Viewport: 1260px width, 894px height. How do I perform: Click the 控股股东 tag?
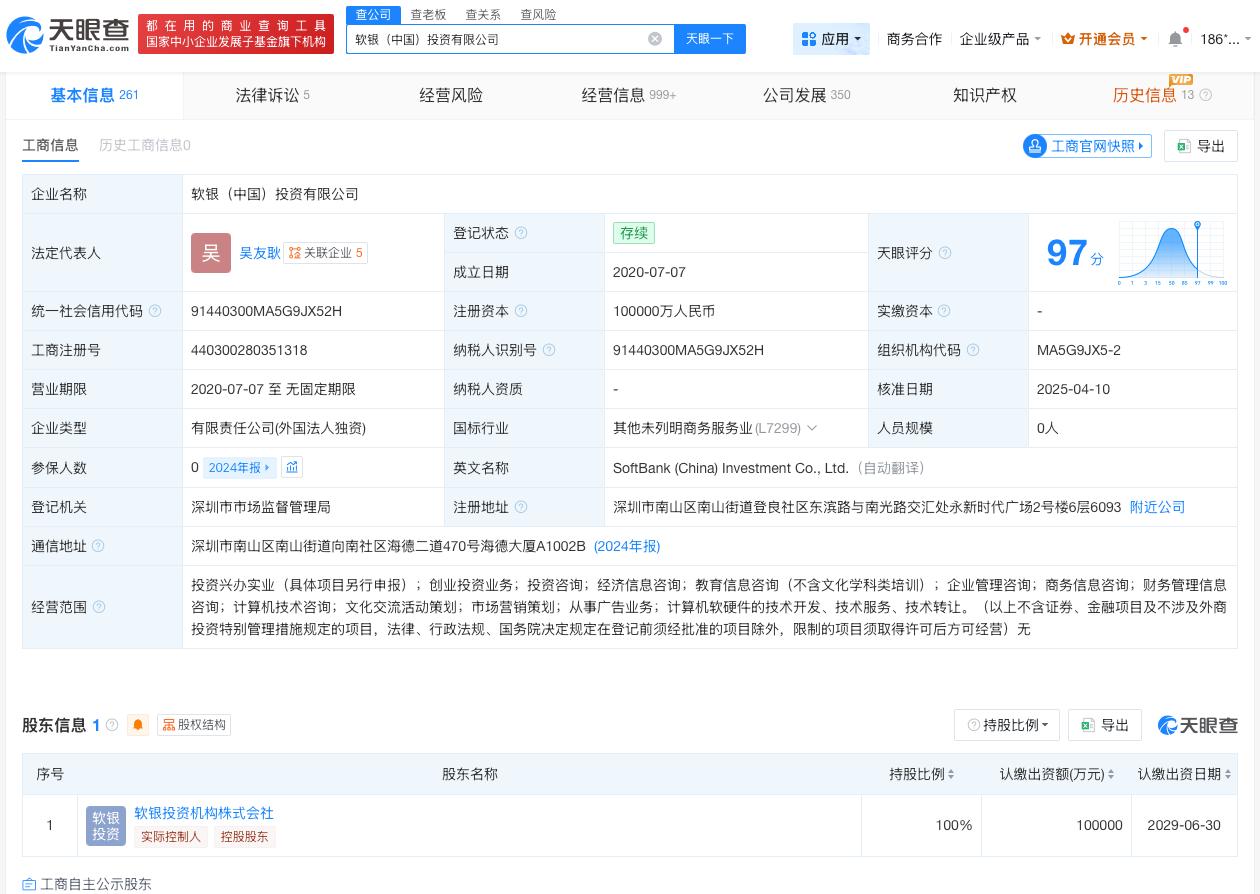click(x=245, y=837)
